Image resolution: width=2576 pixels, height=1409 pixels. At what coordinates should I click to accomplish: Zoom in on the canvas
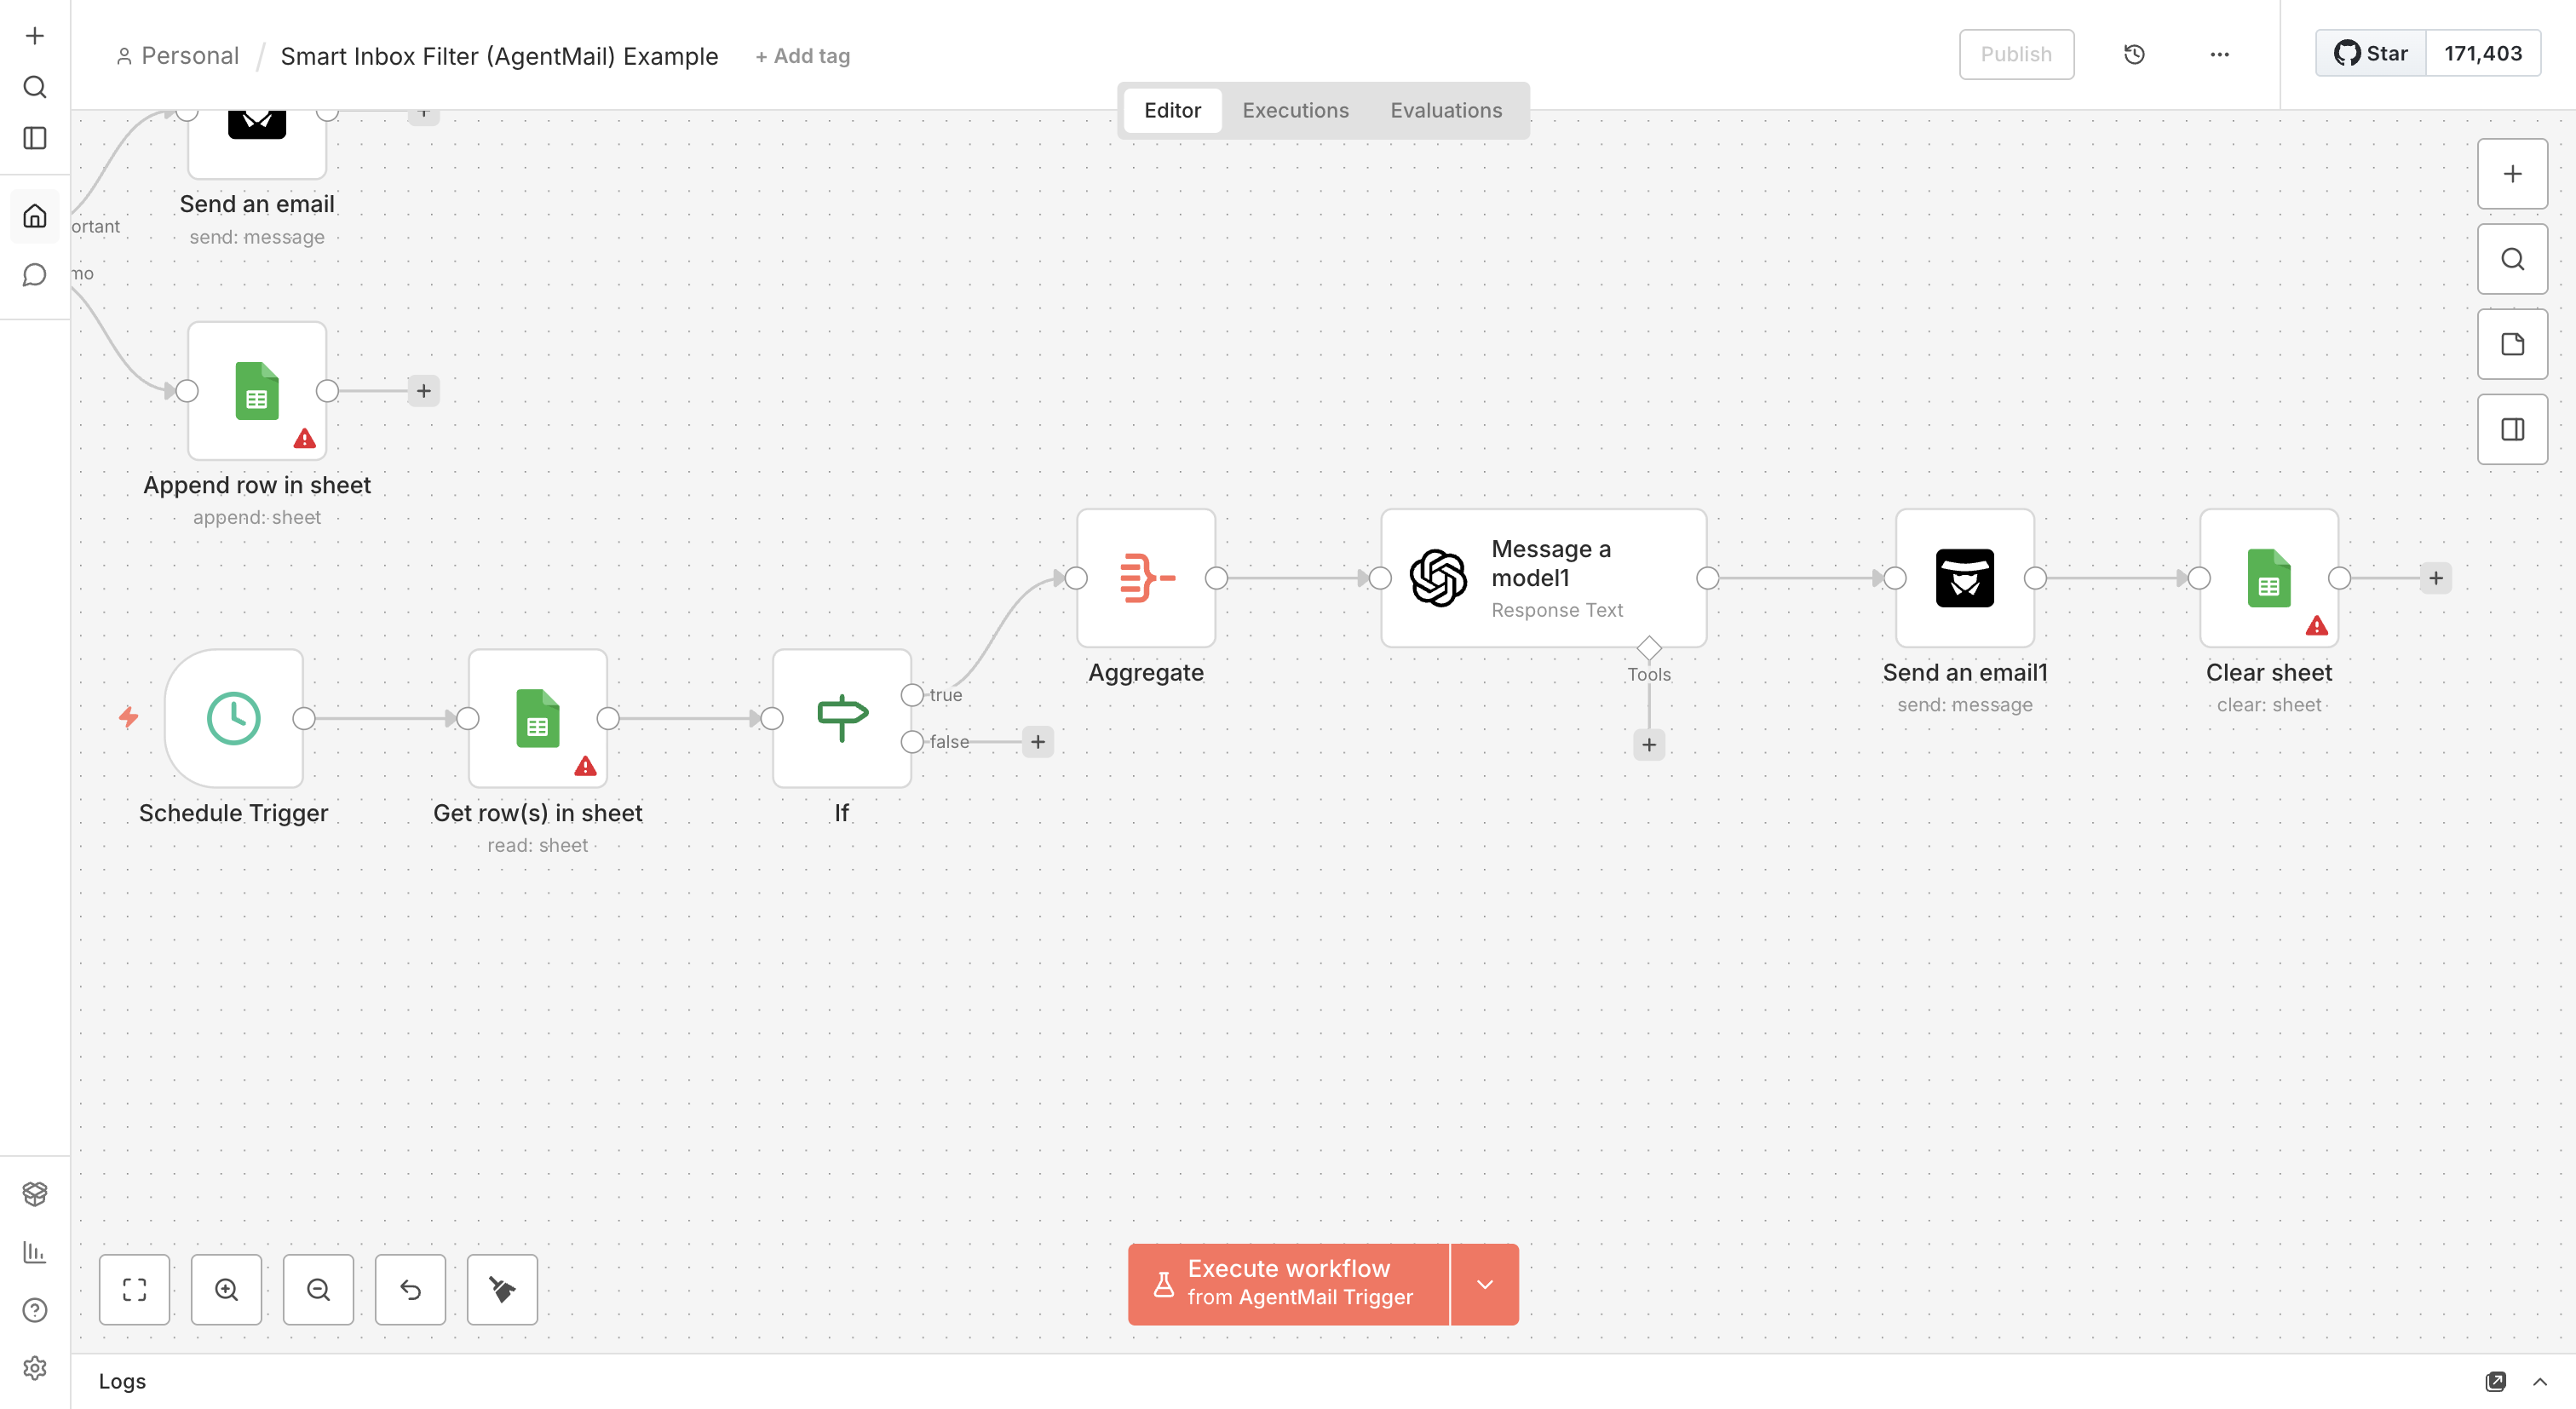point(226,1289)
